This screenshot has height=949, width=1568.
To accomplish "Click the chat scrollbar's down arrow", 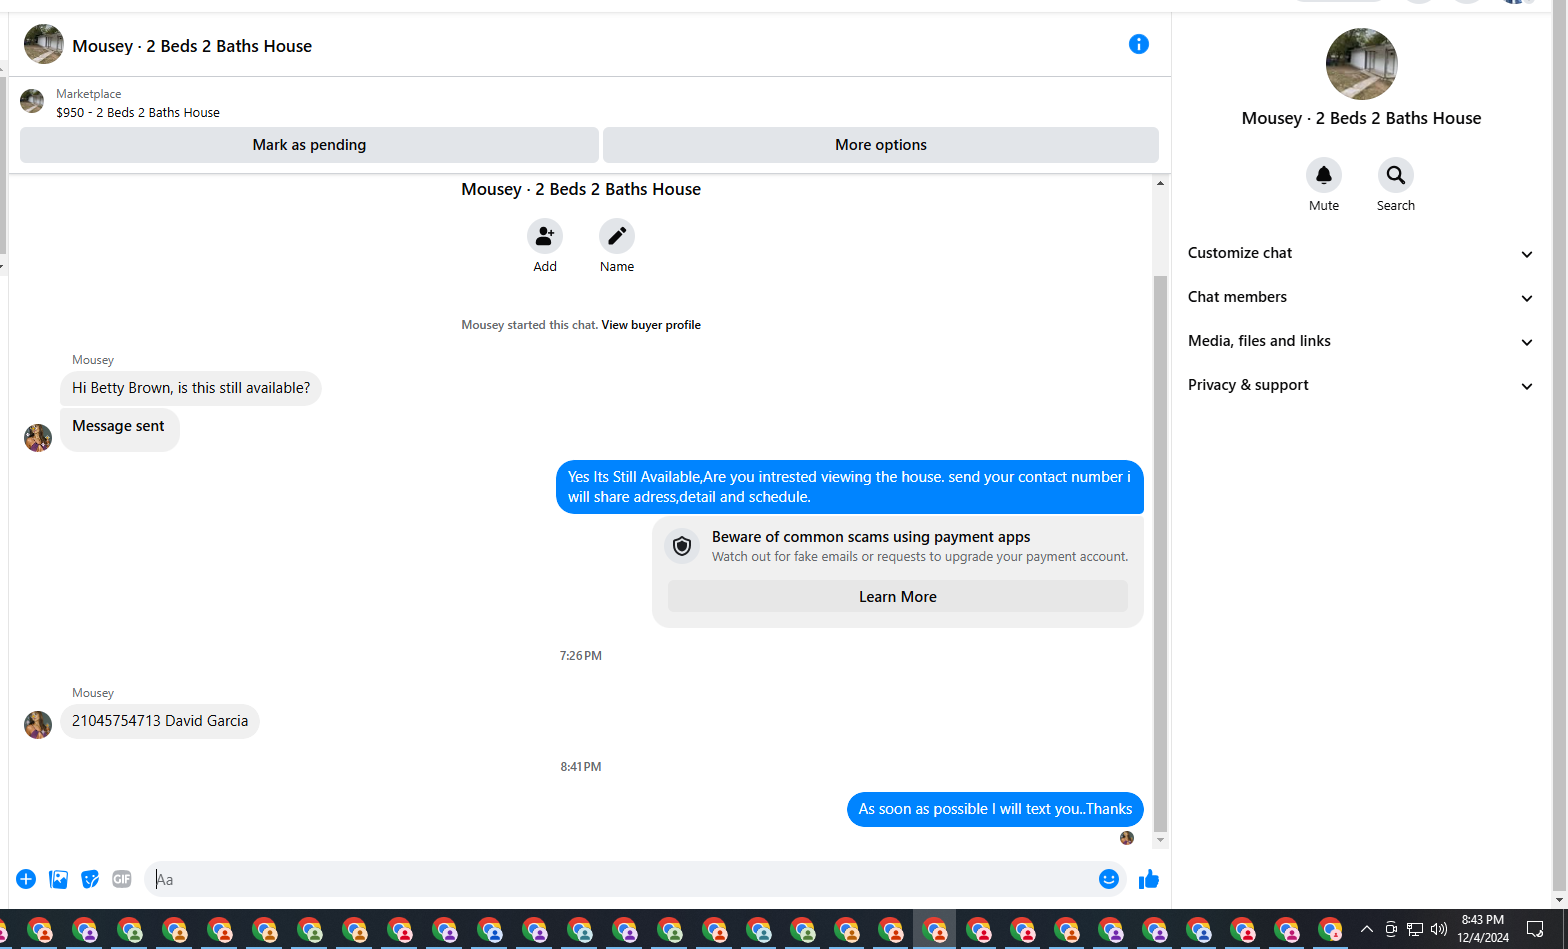I will [1160, 841].
